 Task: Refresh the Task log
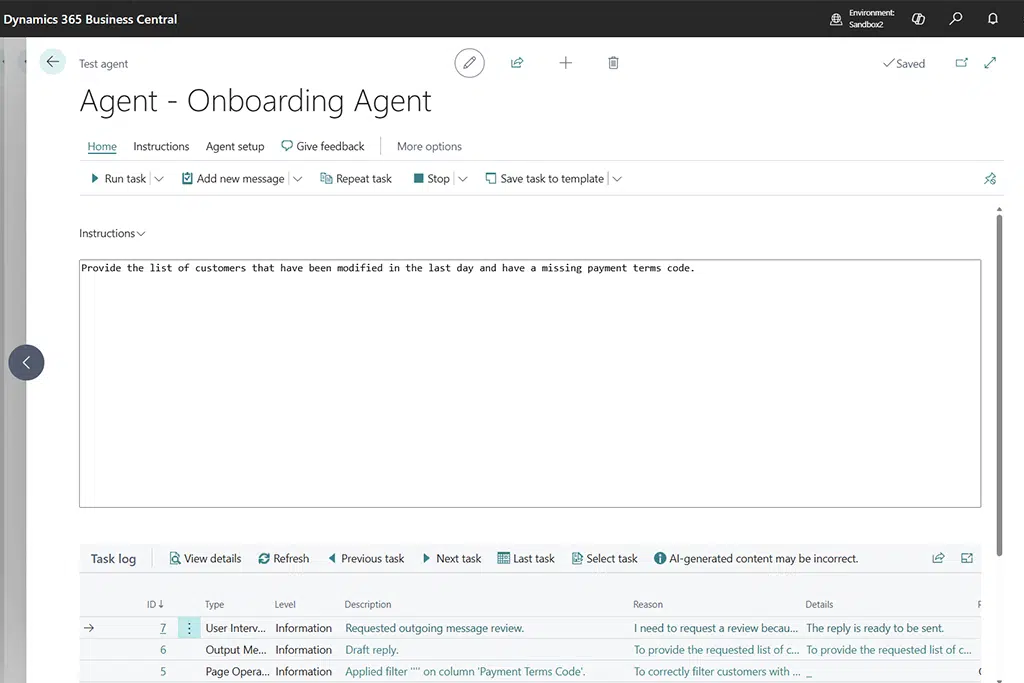pos(283,558)
